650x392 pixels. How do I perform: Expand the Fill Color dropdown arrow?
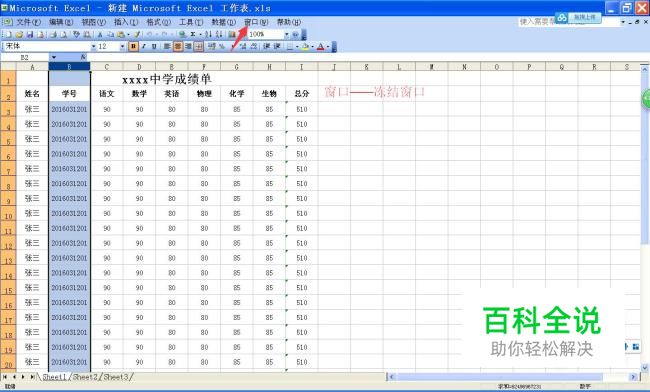312,46
